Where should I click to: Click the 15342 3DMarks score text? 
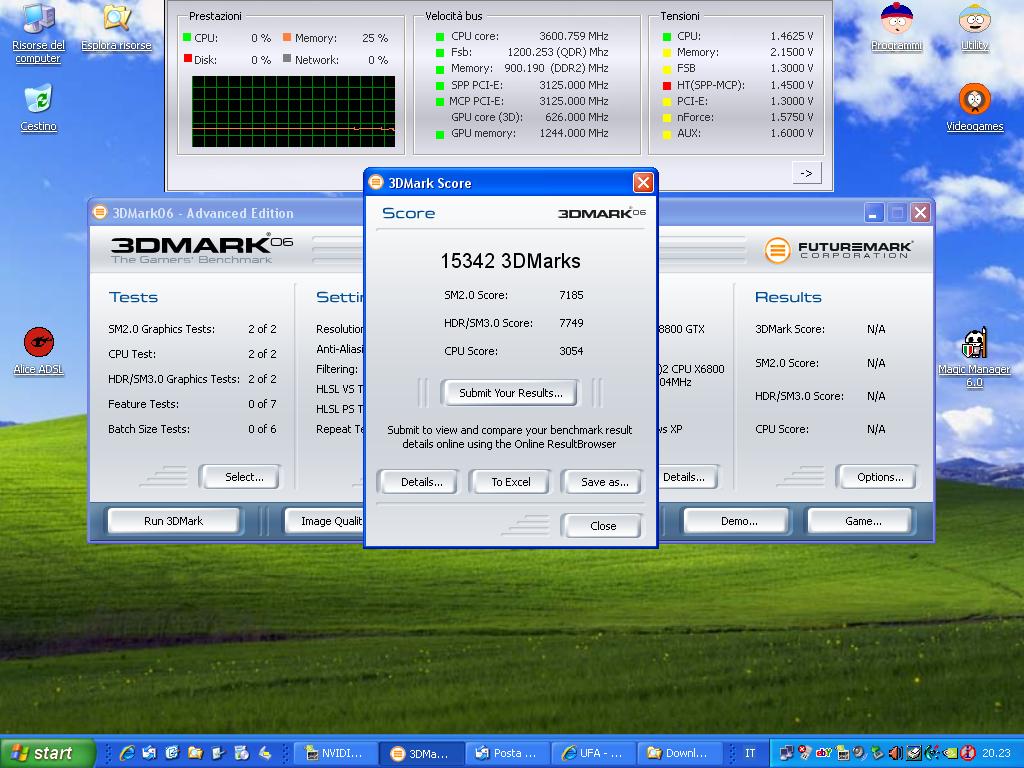pyautogui.click(x=510, y=261)
